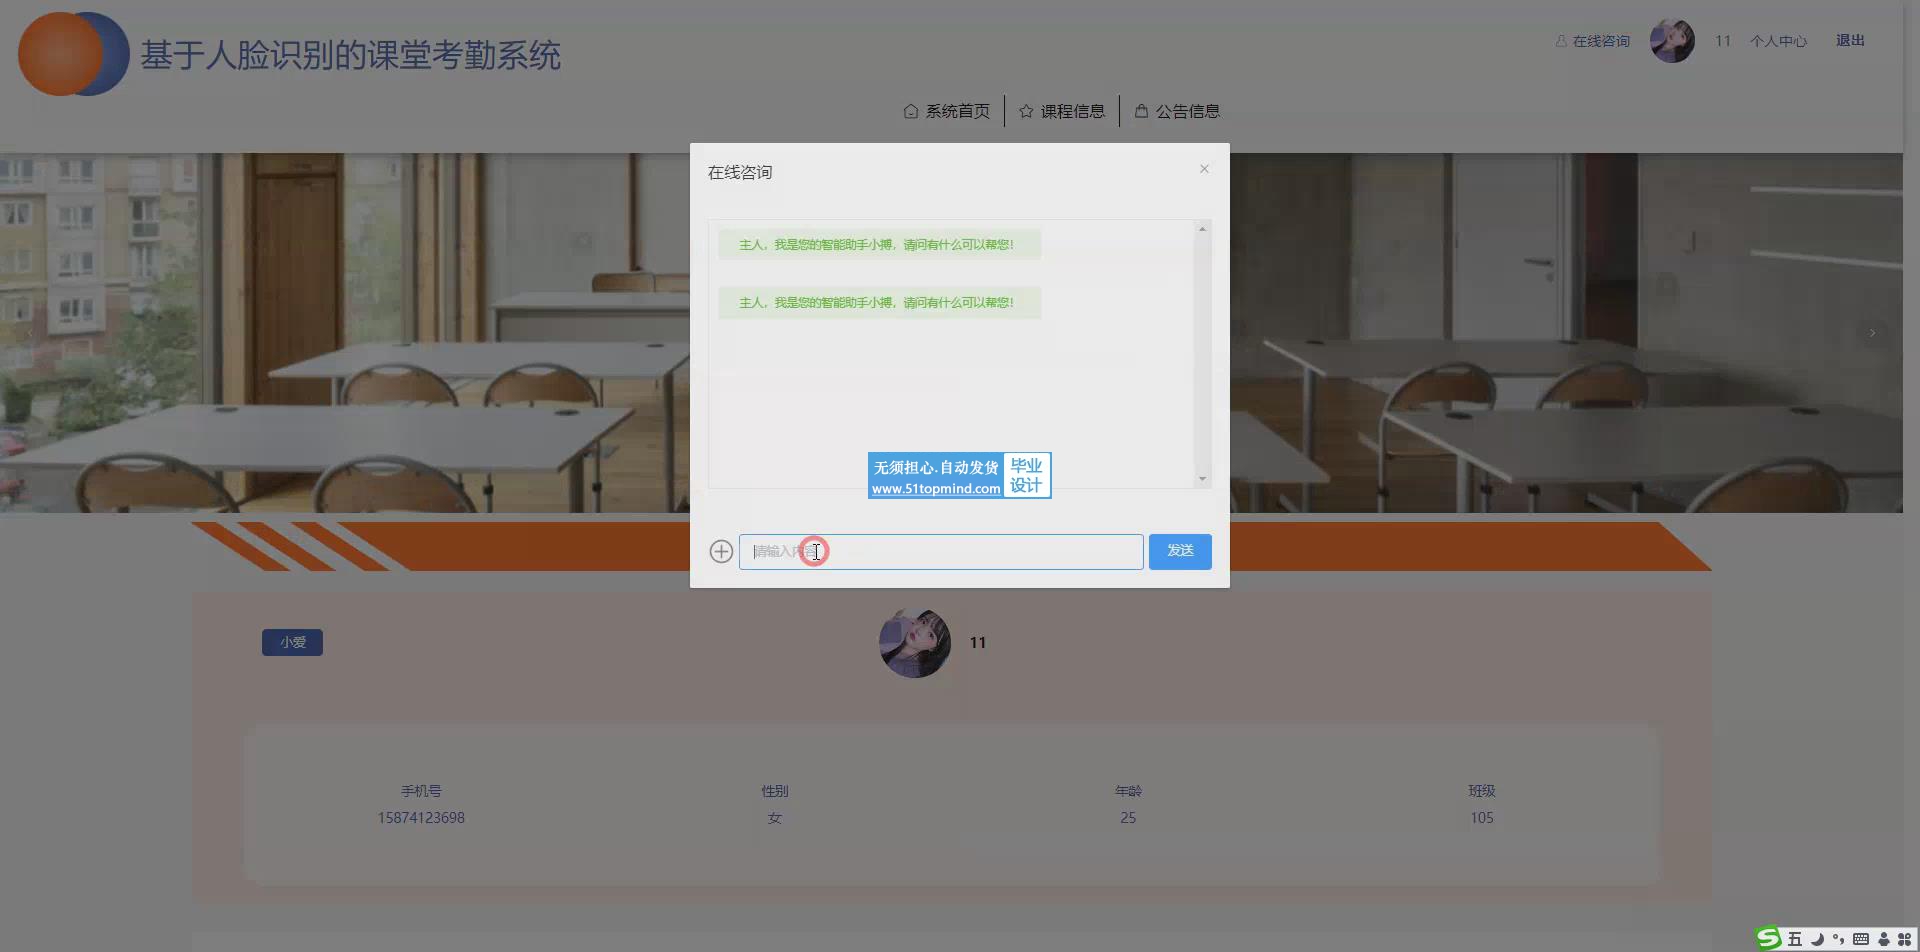The image size is (1920, 952).
Task: Toggle moon half-width icon in IME bar
Action: pos(1817,939)
